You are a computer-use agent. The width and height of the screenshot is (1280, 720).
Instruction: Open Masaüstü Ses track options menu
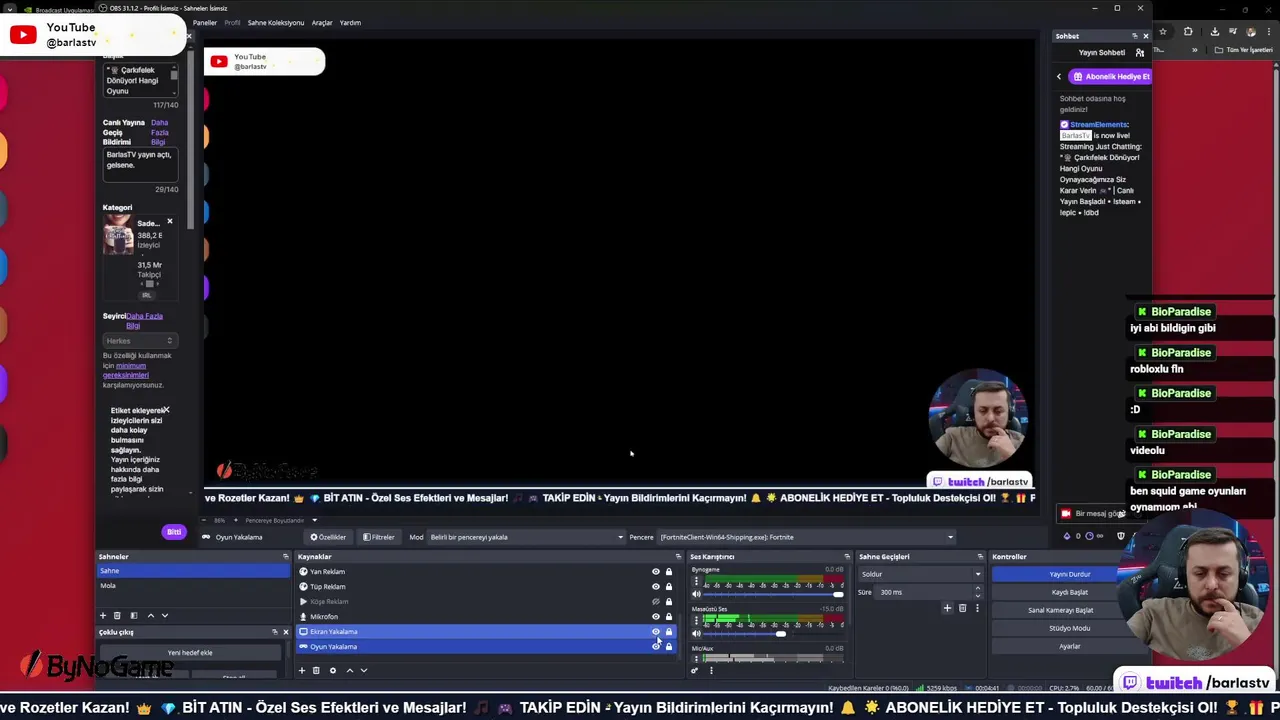(x=695, y=620)
